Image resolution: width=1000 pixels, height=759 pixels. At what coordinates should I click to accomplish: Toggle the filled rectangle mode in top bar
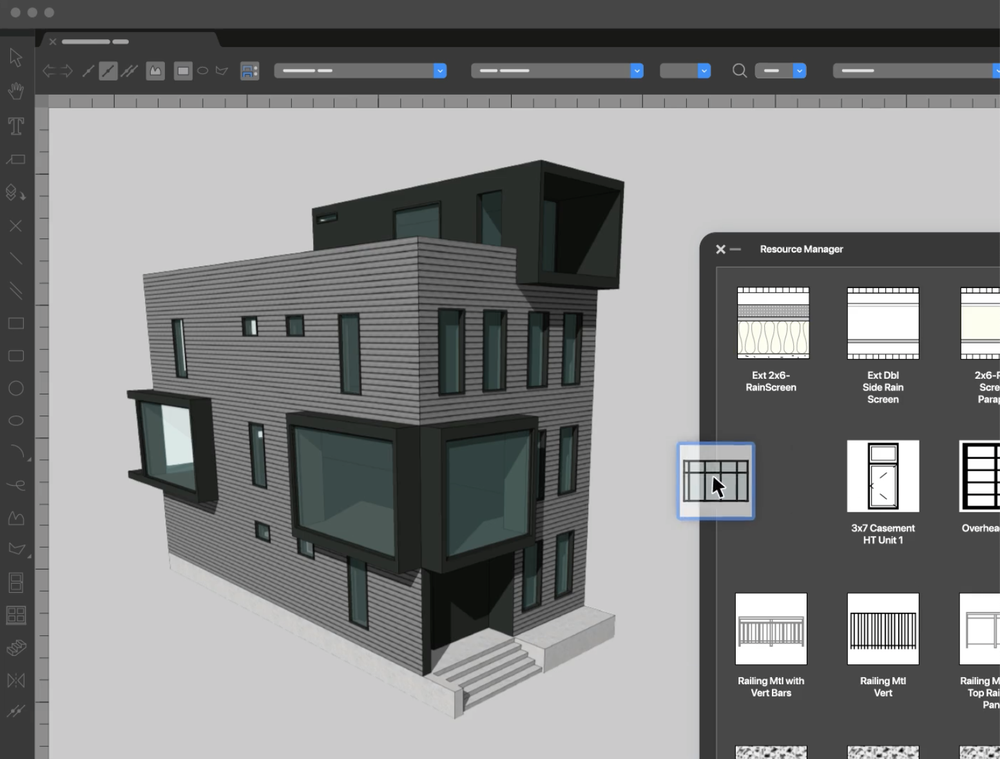(x=183, y=70)
